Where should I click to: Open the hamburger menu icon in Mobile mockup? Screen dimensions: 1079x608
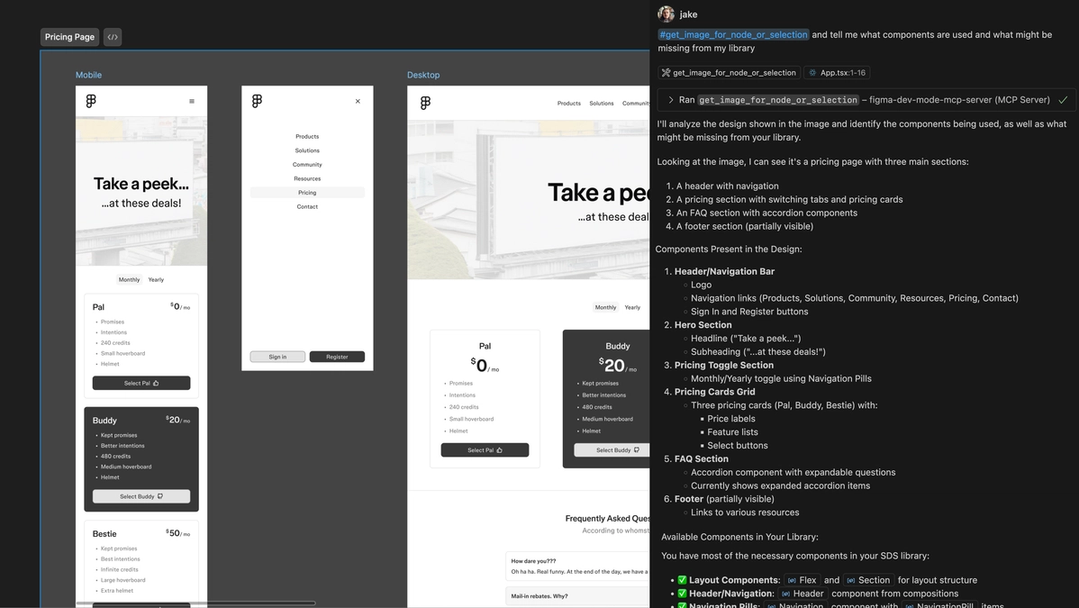click(191, 99)
